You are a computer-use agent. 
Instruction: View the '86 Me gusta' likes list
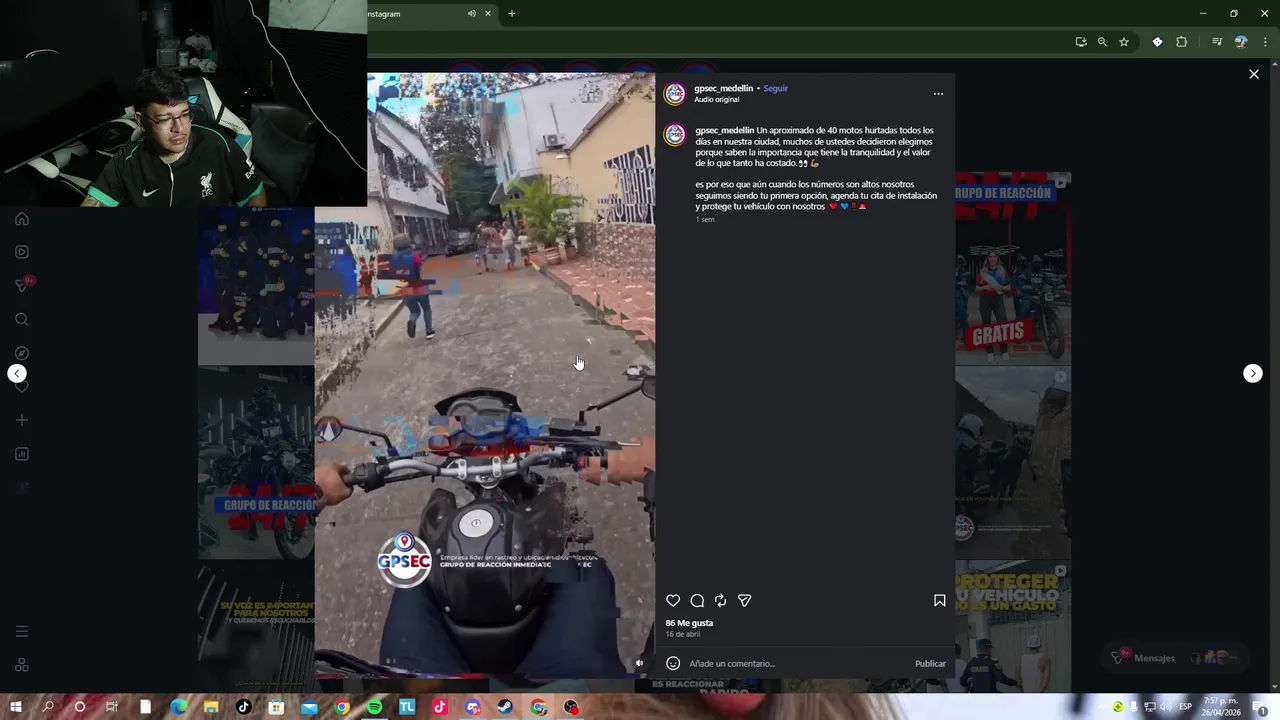689,623
